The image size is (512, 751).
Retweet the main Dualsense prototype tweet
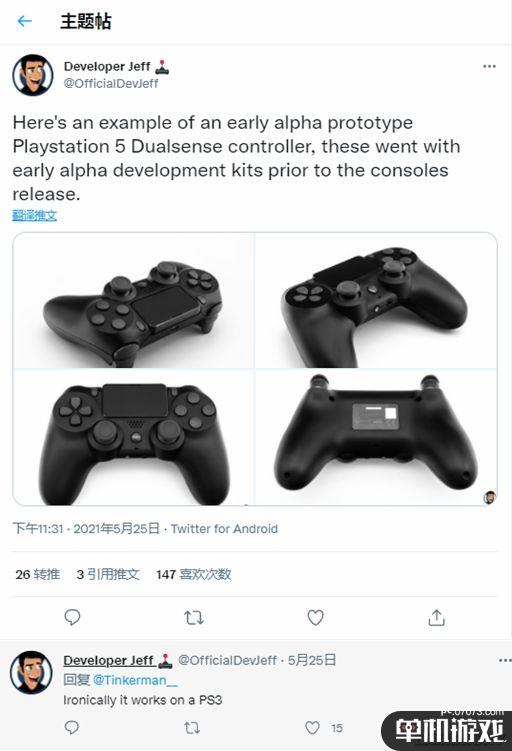click(193, 617)
